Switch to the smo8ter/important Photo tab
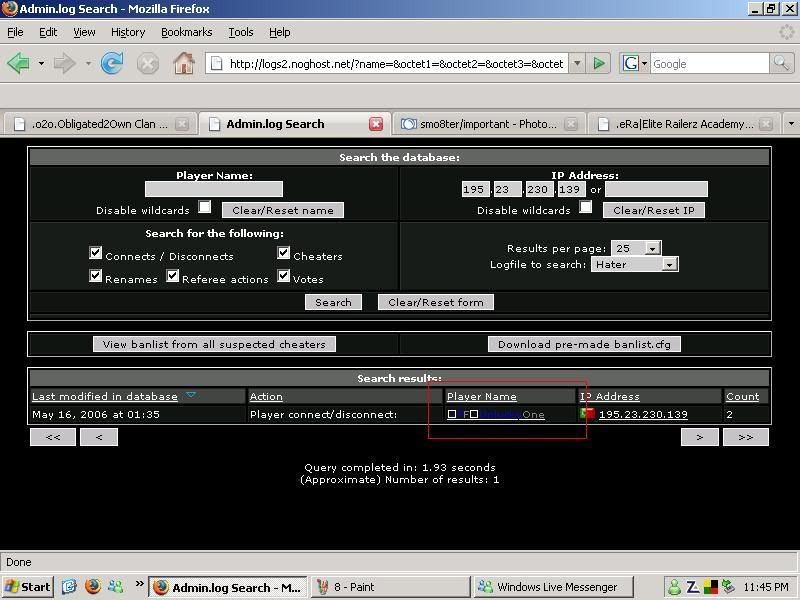800x600 pixels. point(489,124)
